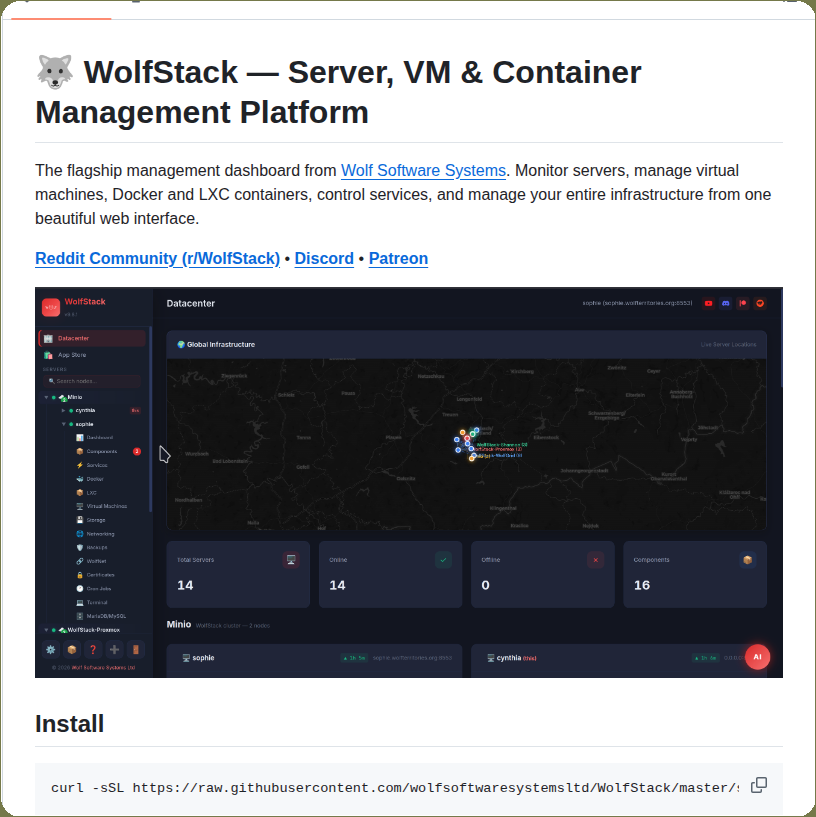Click the Reddit icon in dashboard header

click(760, 303)
